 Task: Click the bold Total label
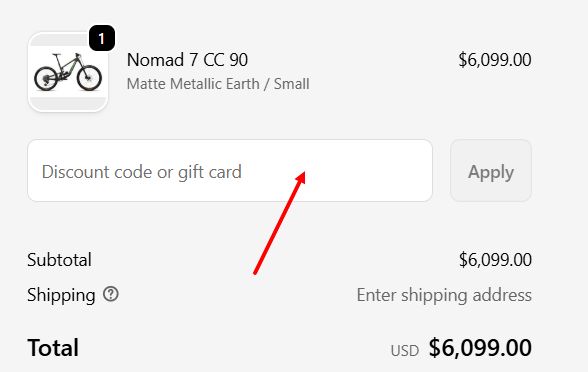pyautogui.click(x=53, y=348)
